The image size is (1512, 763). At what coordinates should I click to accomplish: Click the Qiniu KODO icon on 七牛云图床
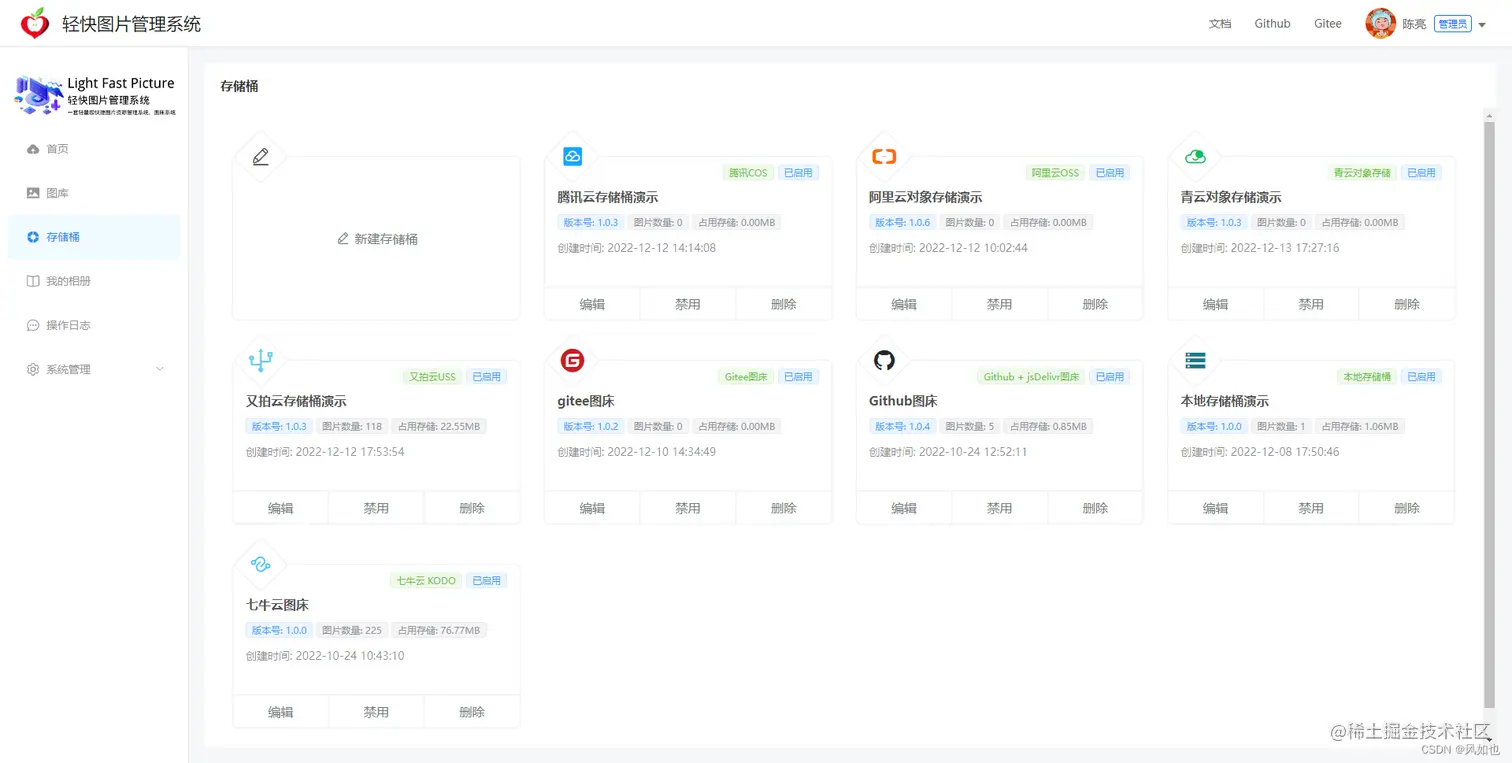pos(260,564)
